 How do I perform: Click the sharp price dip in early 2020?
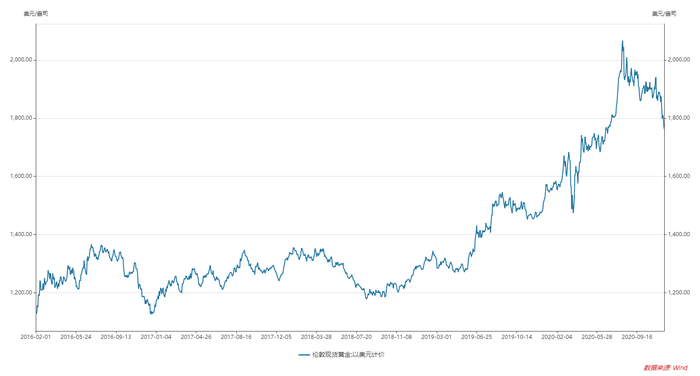click(573, 212)
